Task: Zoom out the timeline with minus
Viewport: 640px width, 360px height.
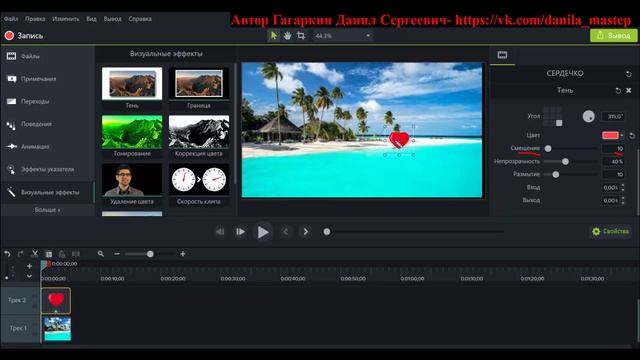Action: pos(117,254)
